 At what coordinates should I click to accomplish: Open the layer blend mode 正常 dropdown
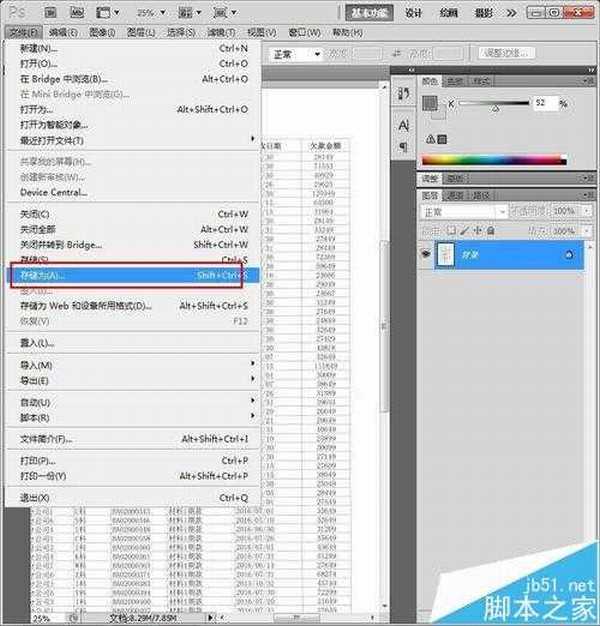(x=464, y=212)
